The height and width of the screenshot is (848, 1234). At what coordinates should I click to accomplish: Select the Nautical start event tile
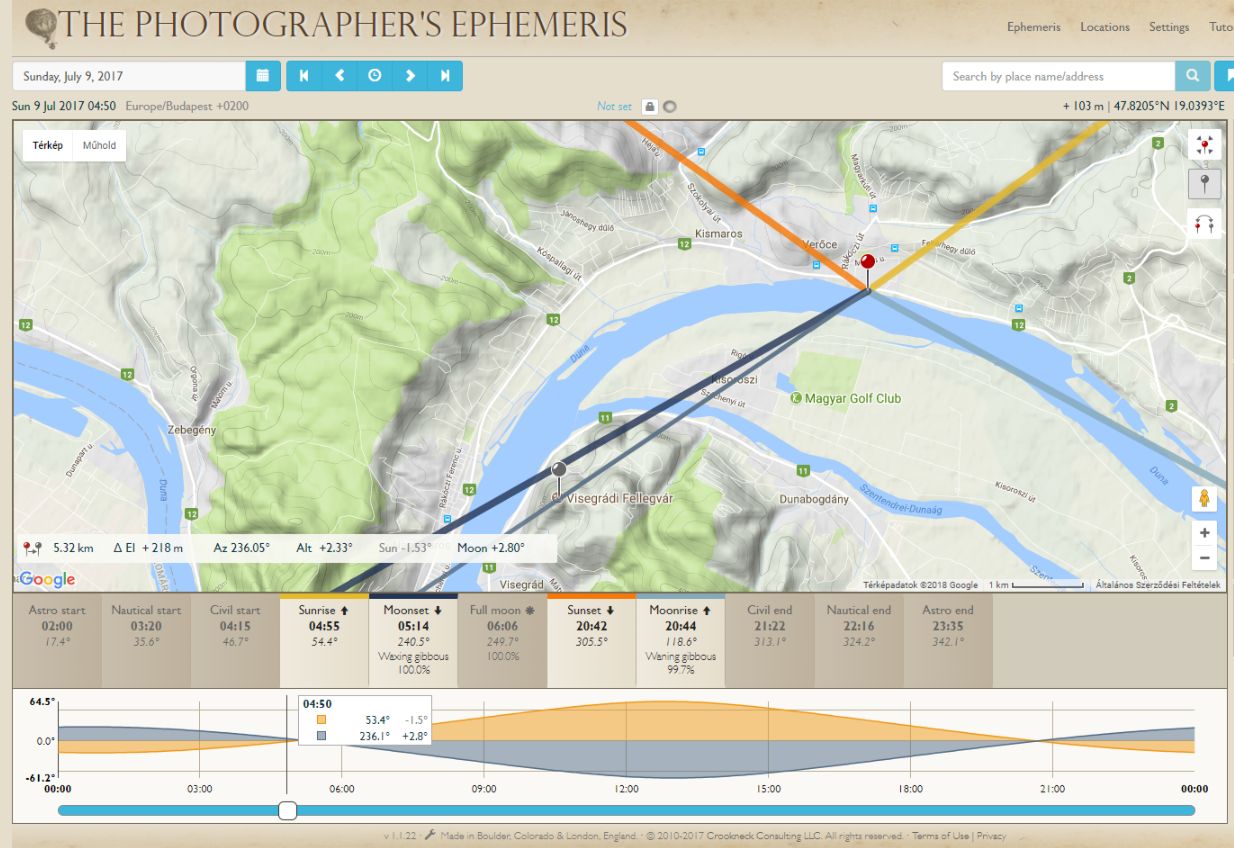(x=146, y=641)
